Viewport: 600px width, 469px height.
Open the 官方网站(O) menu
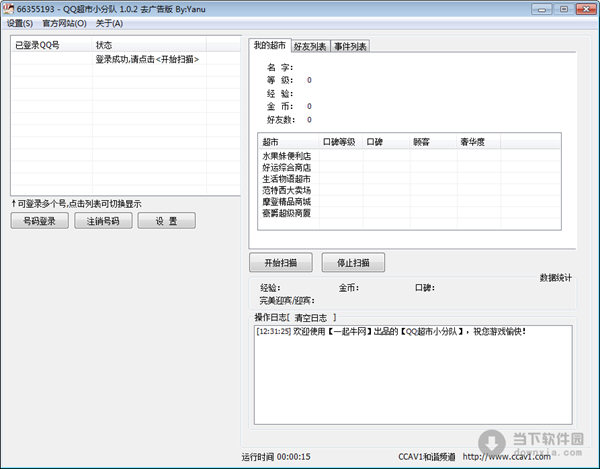tap(65, 23)
